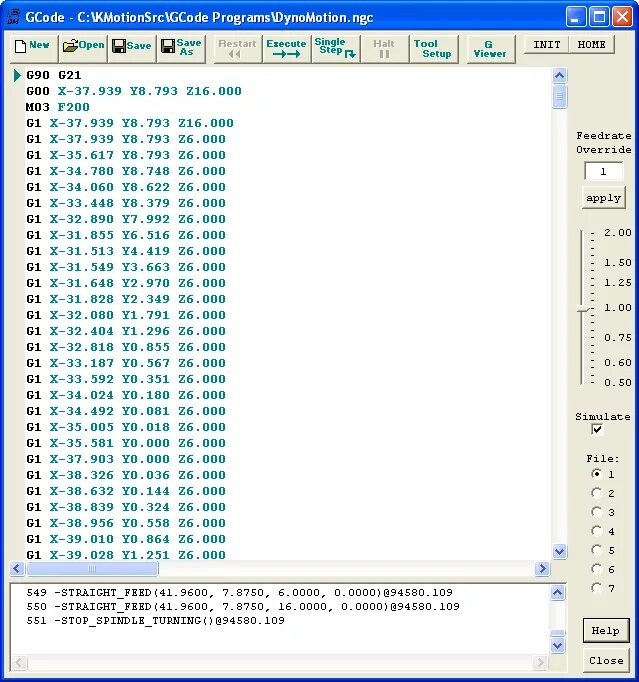Click the line 'G1 X-31.855 Y6.516 Z6.000'
The height and width of the screenshot is (682, 639).
pyautogui.click(x=126, y=235)
